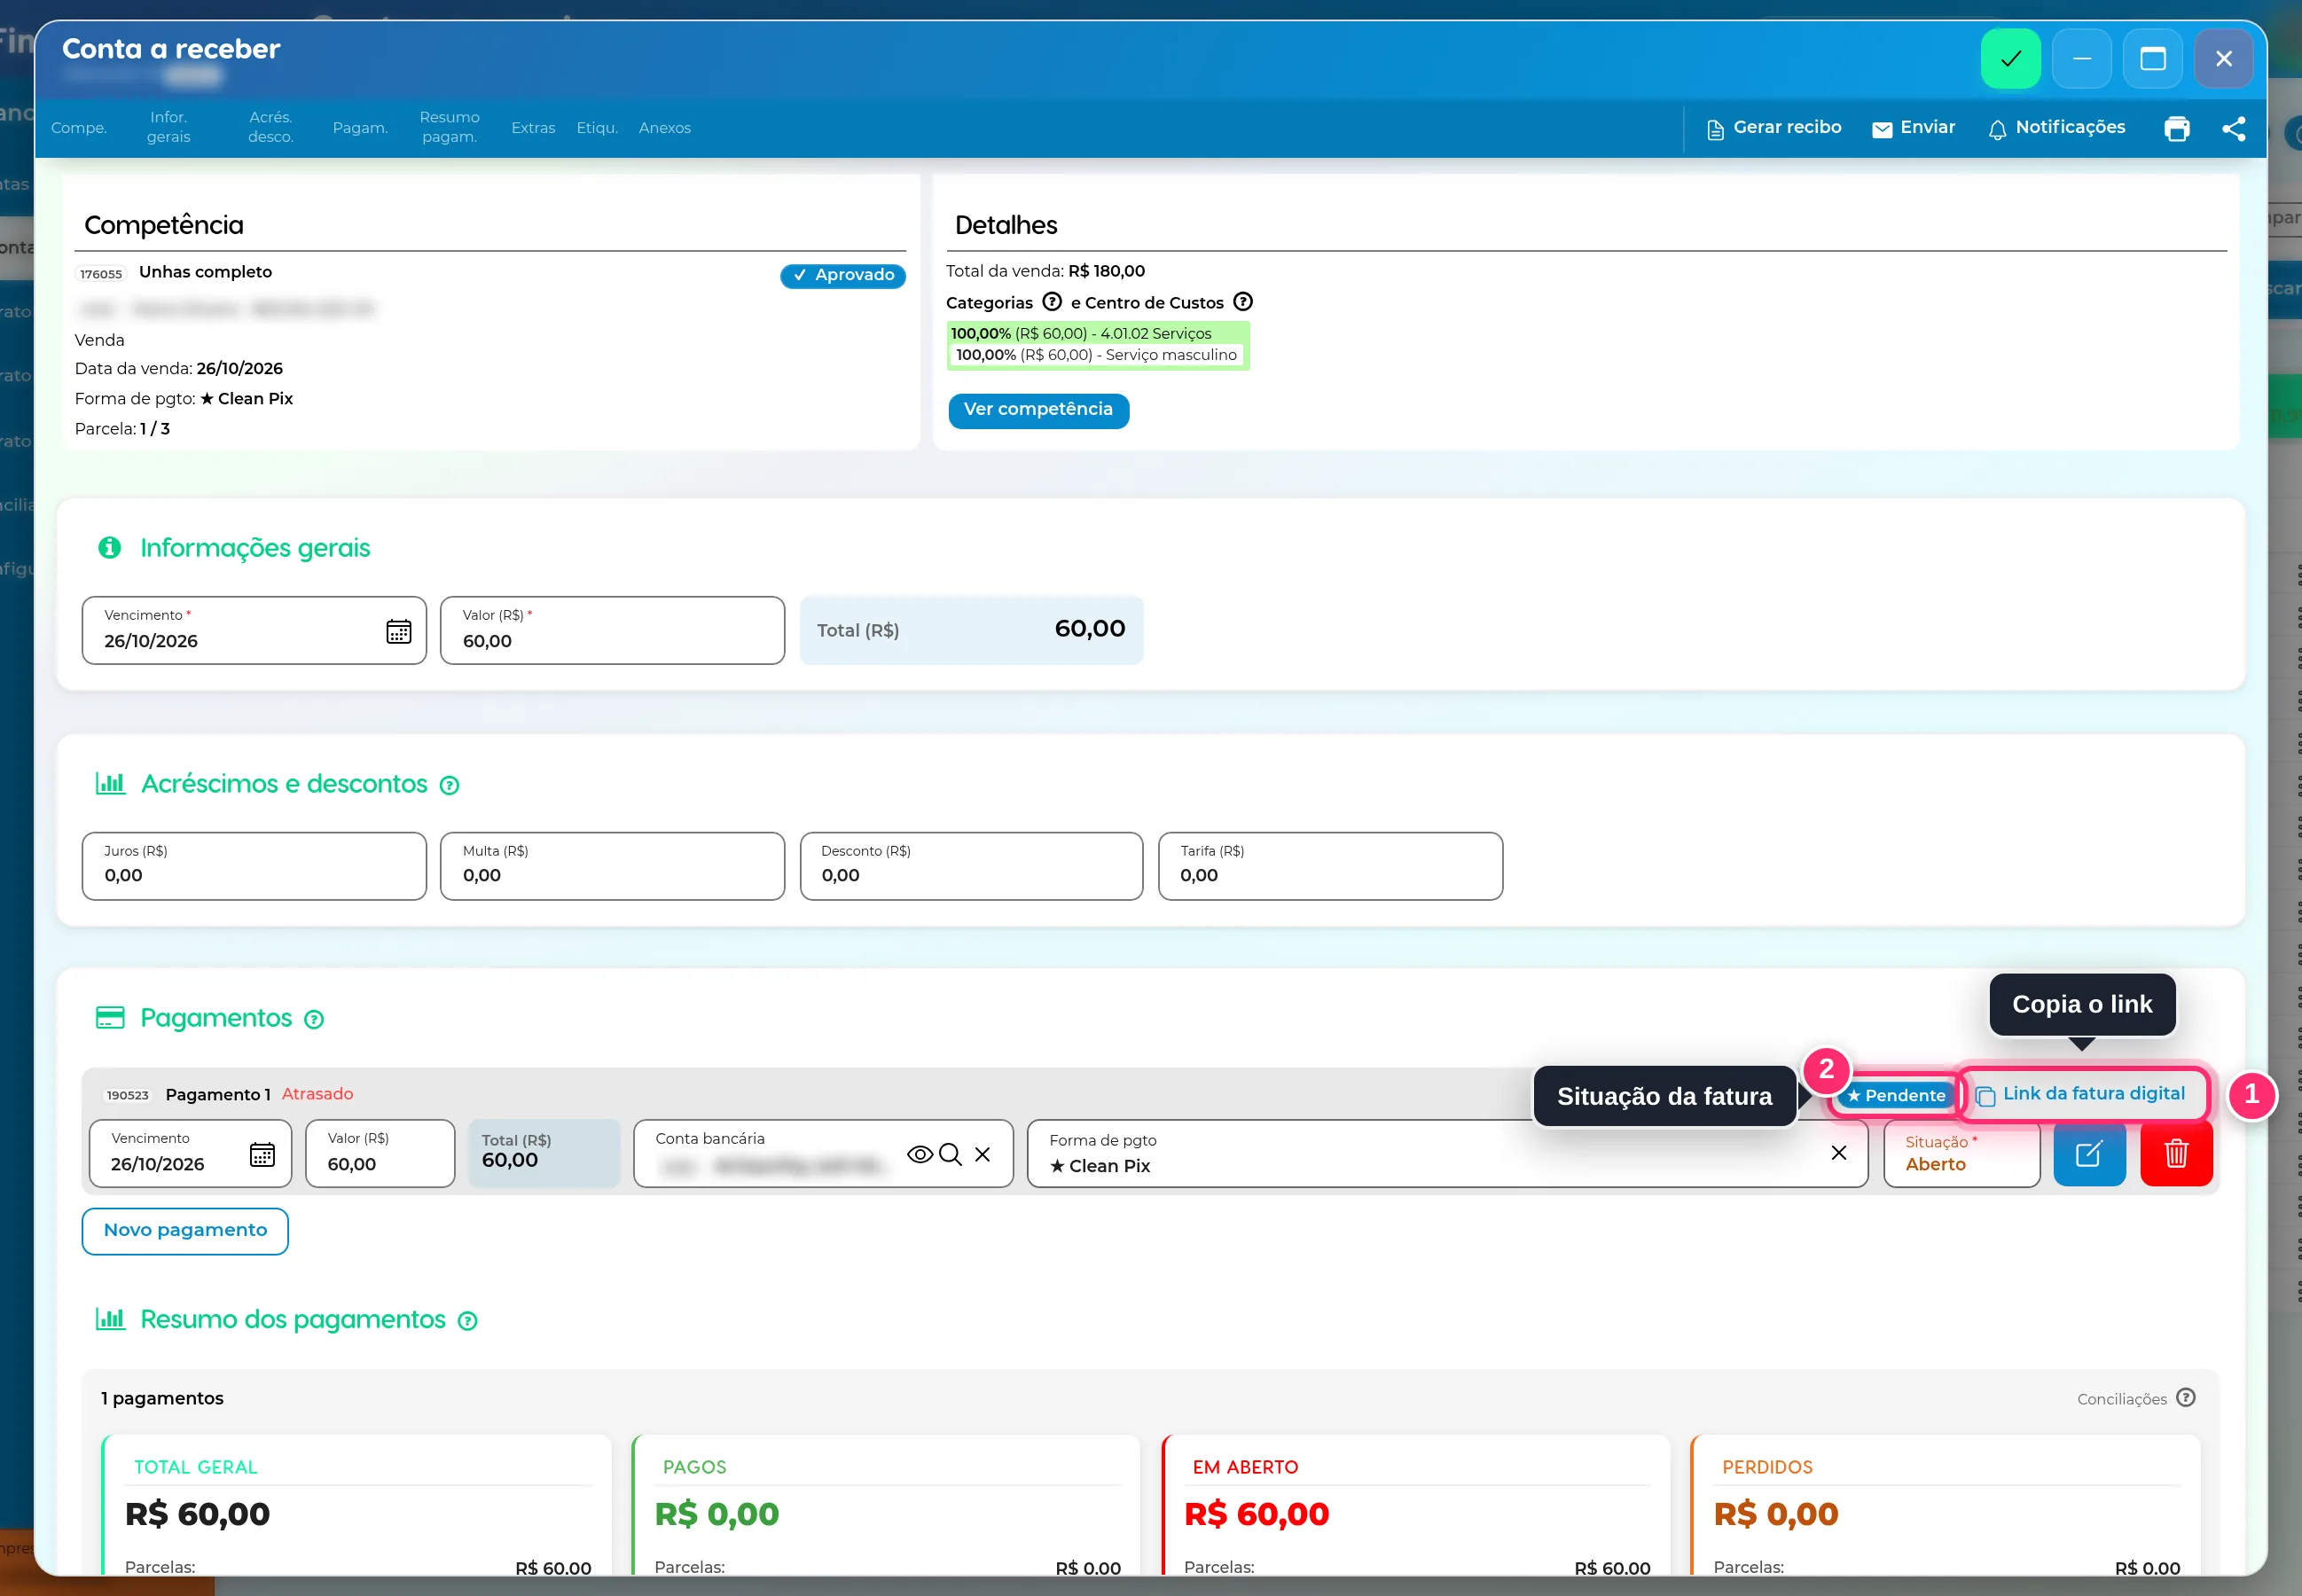2302x1596 pixels.
Task: Open the Forma de pgto Clean Pix field
Action: coord(1447,1154)
